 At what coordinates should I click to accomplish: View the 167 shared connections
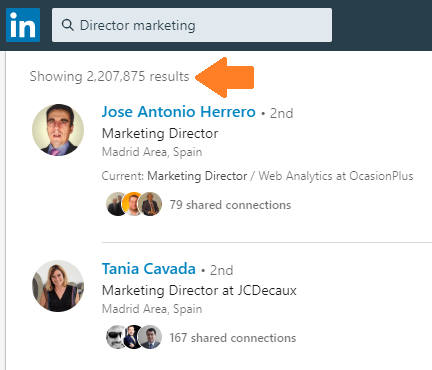coord(233,338)
